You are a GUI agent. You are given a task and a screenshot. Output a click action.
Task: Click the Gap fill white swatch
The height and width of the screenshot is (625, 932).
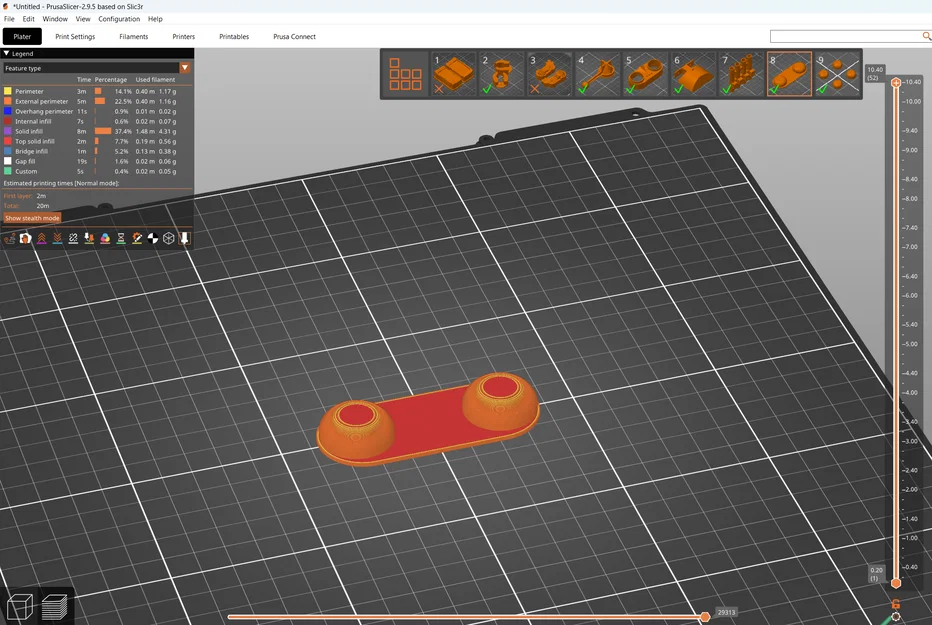[8, 161]
